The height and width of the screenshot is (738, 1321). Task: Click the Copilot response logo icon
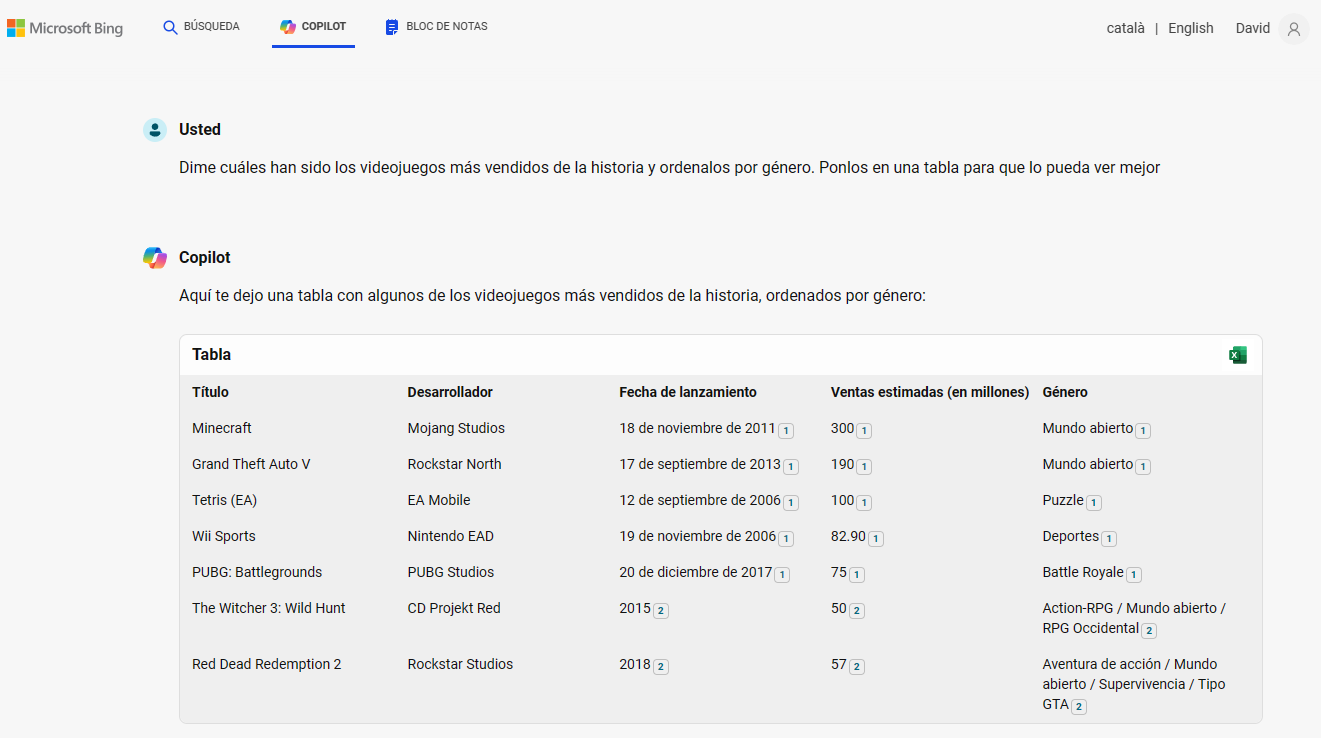(154, 257)
